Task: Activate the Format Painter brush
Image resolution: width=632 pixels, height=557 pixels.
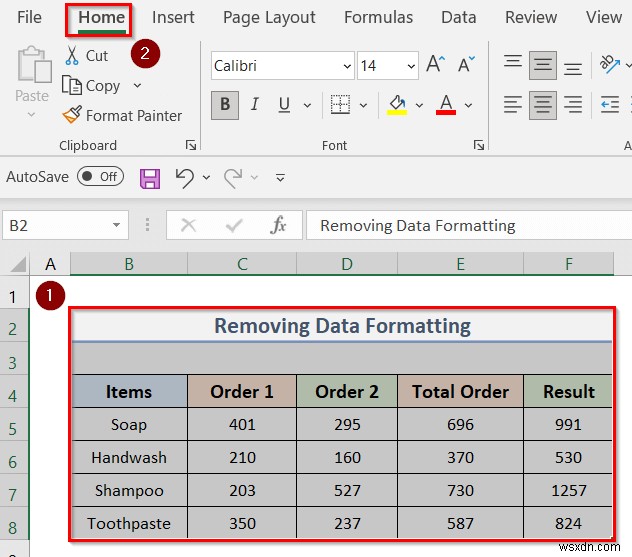Action: tap(72, 115)
